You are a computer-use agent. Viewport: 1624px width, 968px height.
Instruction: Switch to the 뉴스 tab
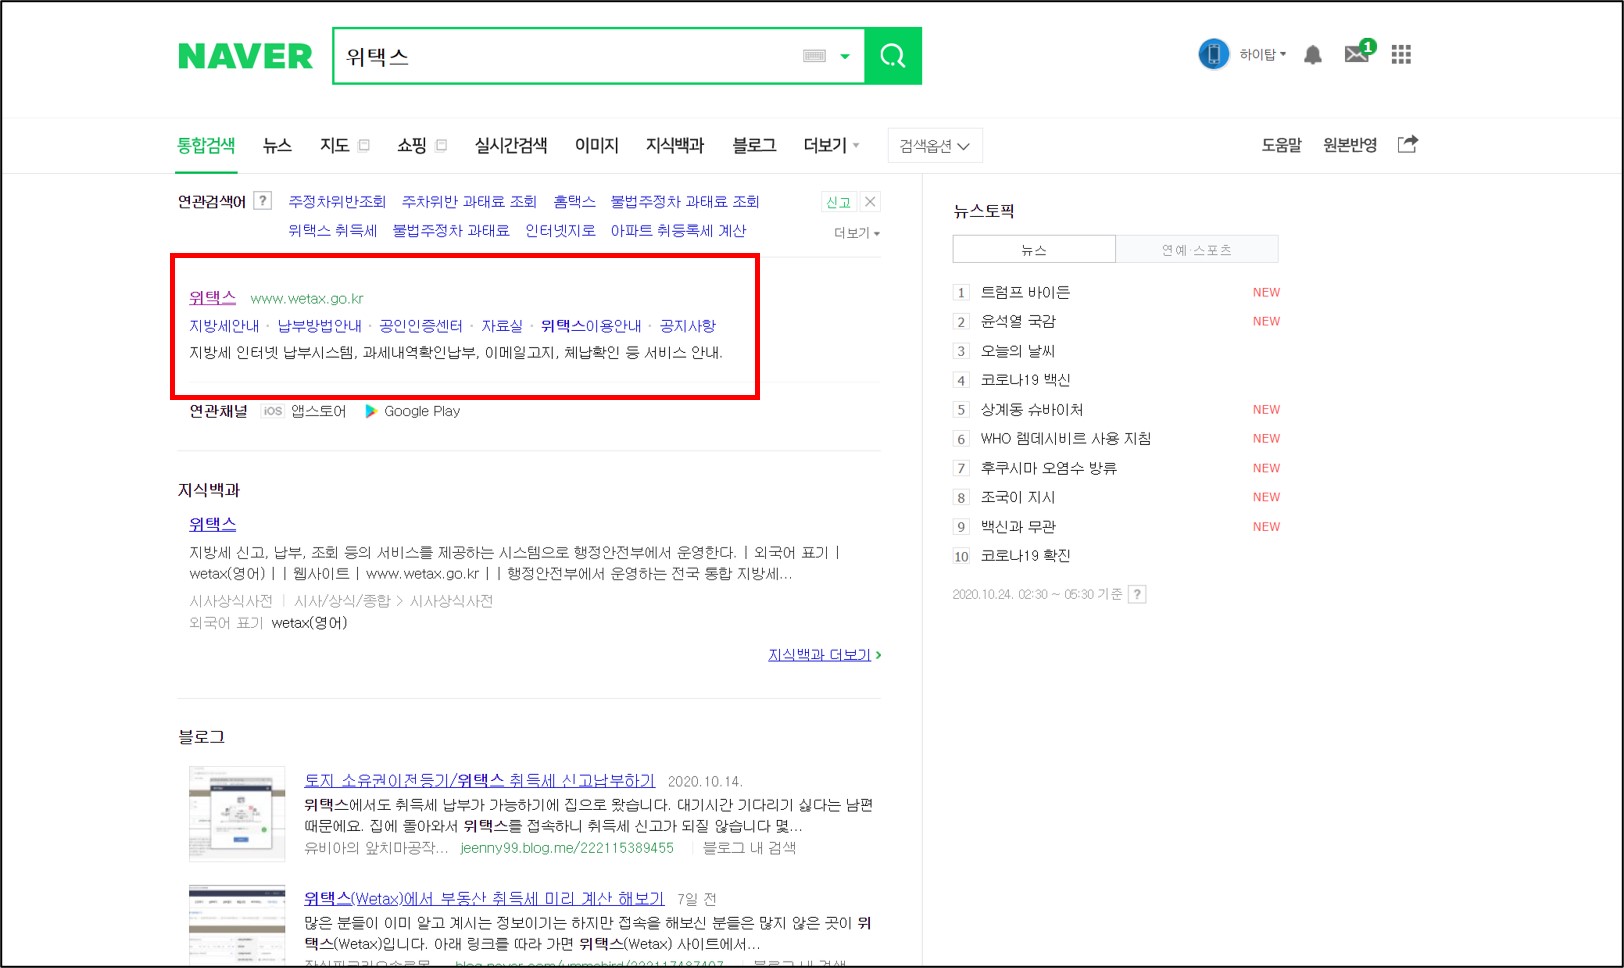[277, 145]
